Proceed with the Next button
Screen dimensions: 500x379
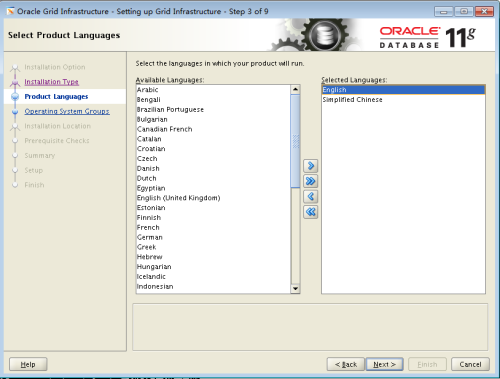(385, 364)
